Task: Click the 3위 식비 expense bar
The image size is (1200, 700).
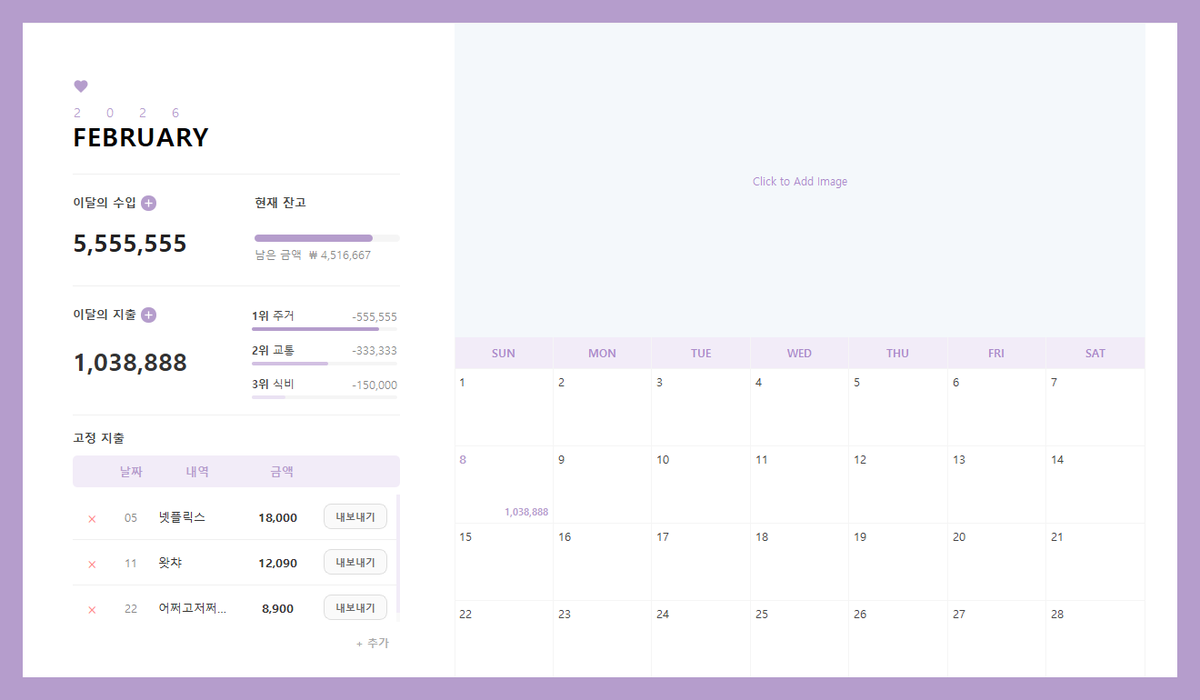Action: (324, 397)
